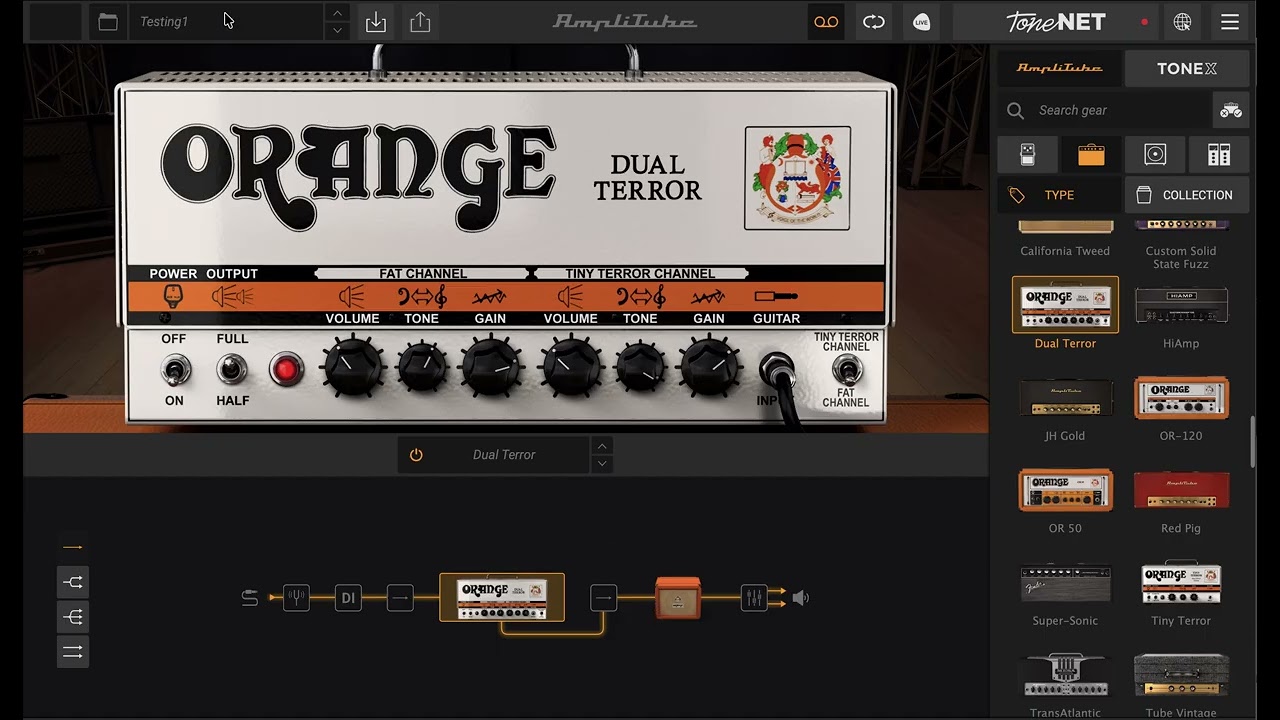
Task: Switch to the AmpliTube gear tab
Action: 1059,68
